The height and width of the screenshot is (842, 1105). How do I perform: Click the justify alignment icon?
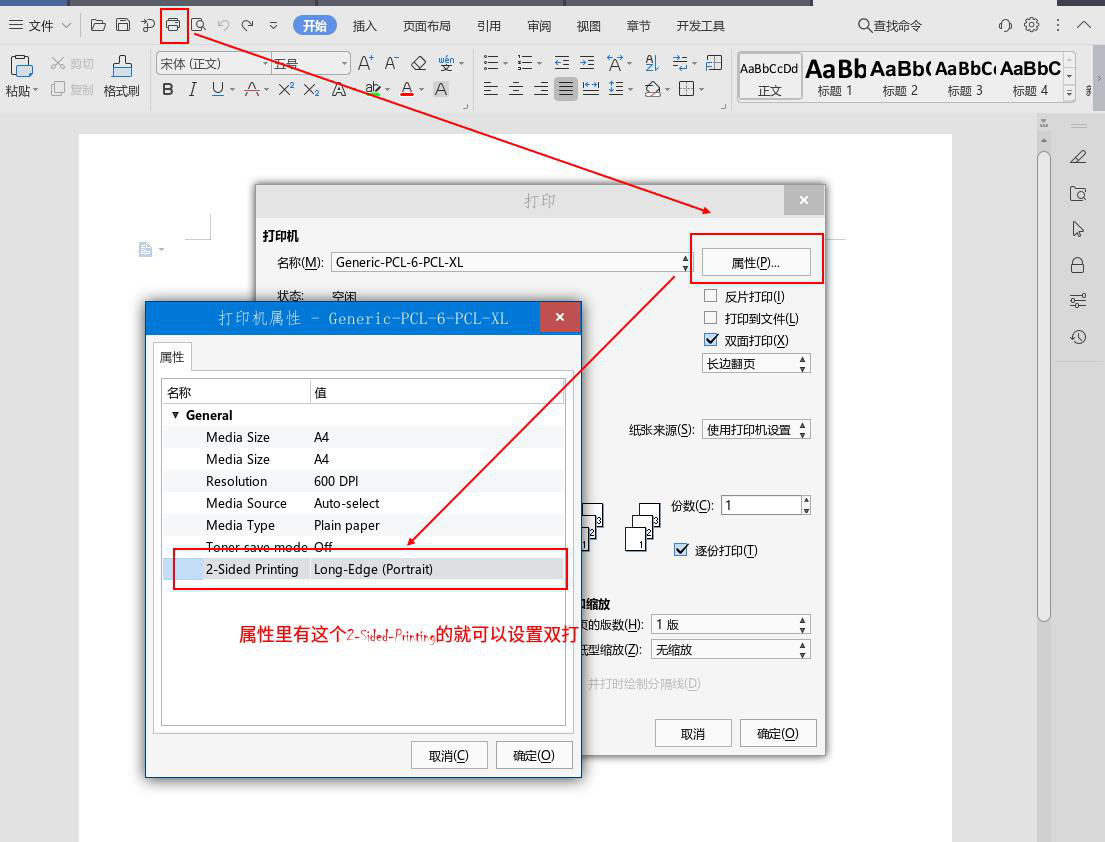click(566, 89)
